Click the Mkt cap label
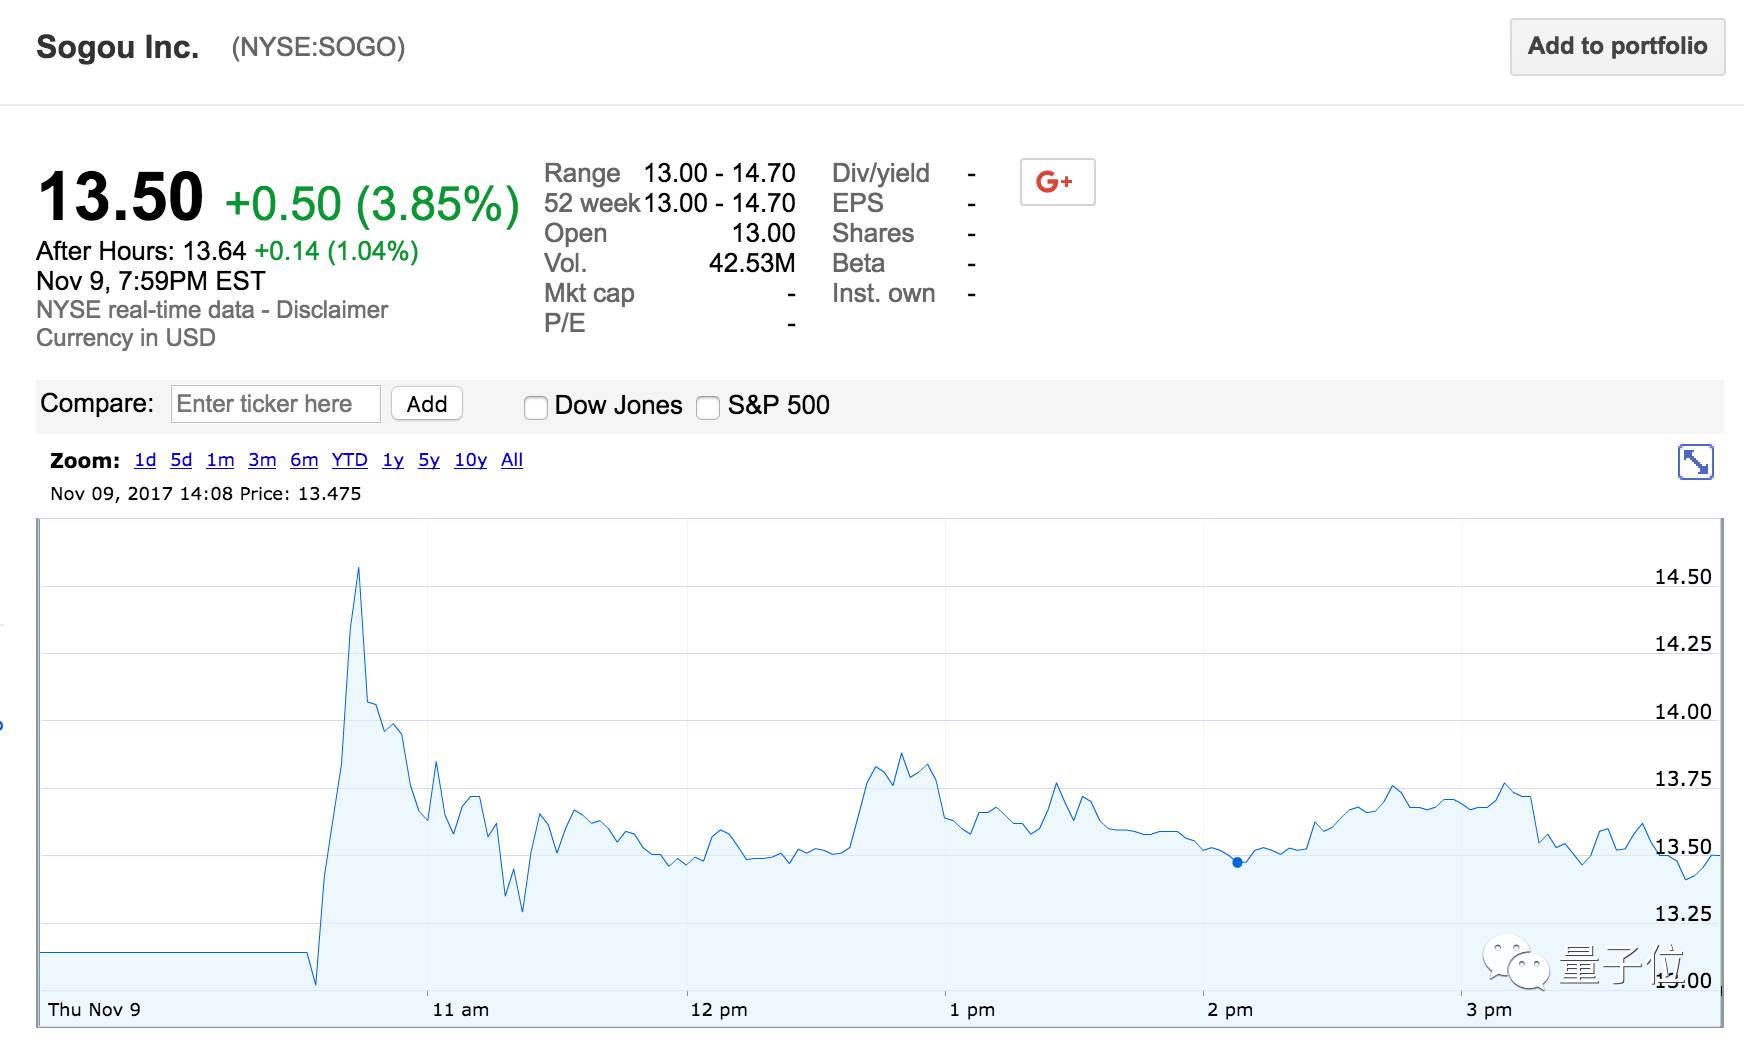 [589, 294]
